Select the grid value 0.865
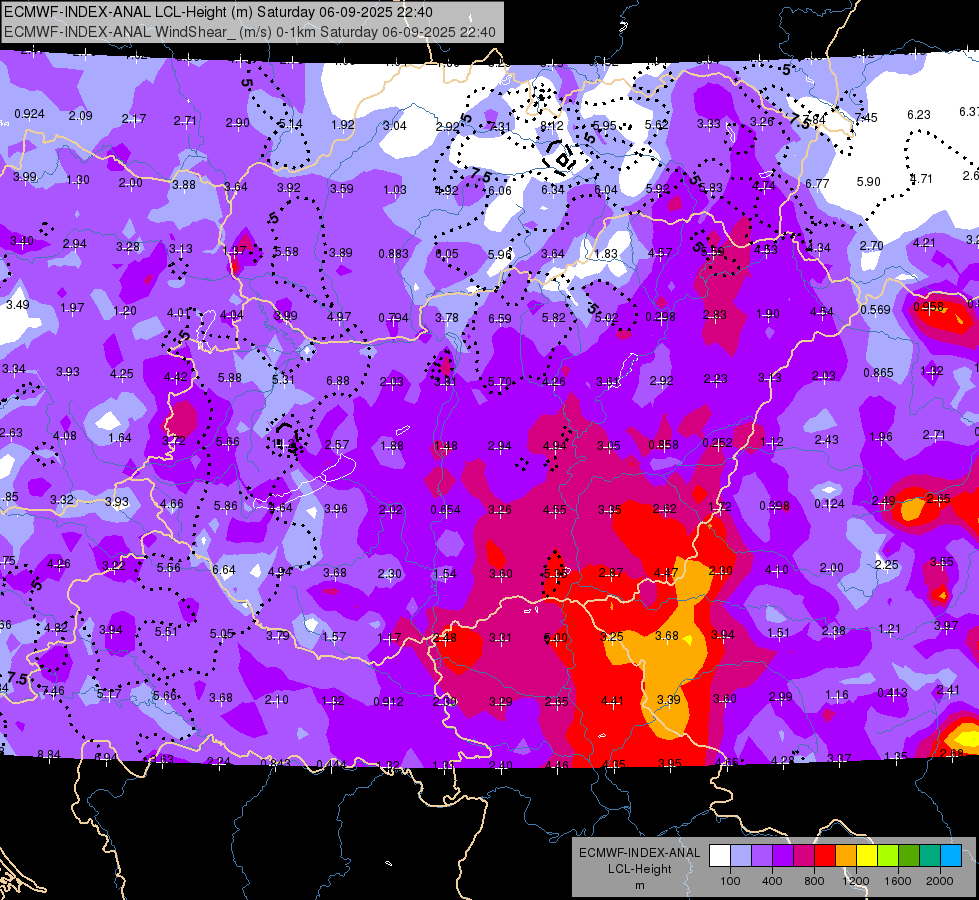Screen dimensions: 979x900 click(x=878, y=373)
